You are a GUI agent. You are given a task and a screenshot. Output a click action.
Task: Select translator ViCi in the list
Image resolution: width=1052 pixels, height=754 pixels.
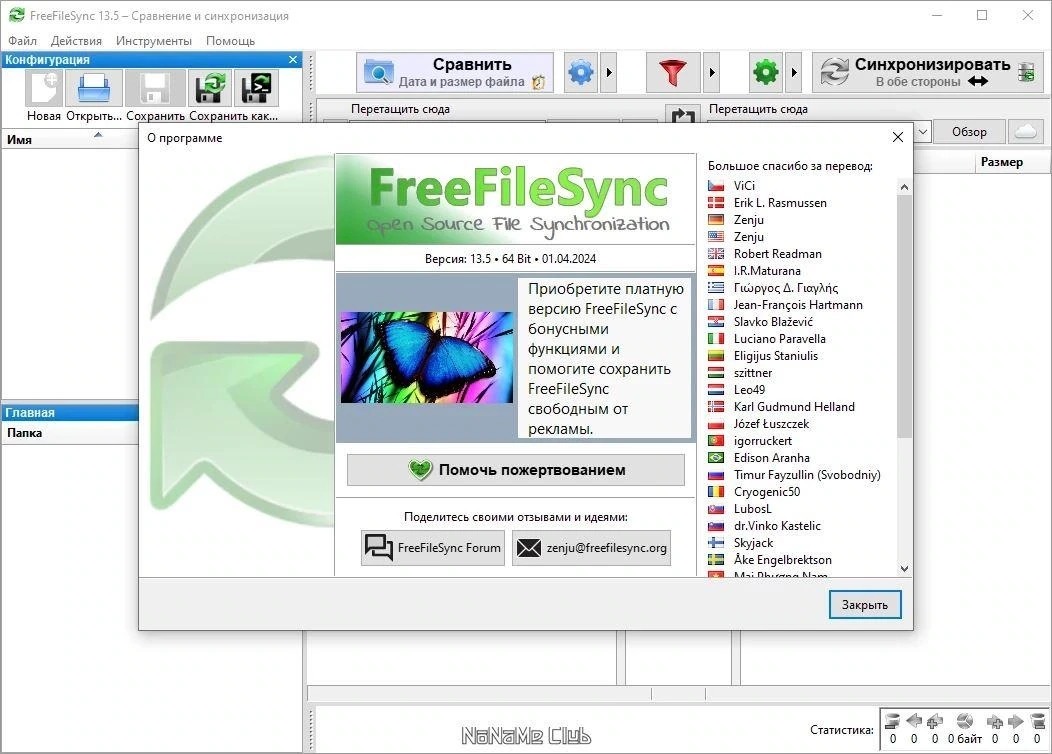click(744, 186)
